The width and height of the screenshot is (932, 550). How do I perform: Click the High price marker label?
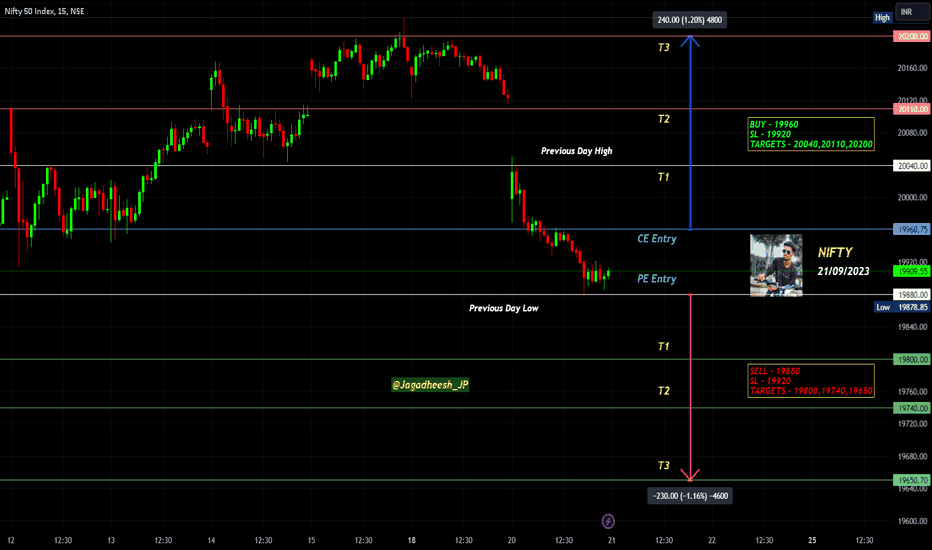882,18
